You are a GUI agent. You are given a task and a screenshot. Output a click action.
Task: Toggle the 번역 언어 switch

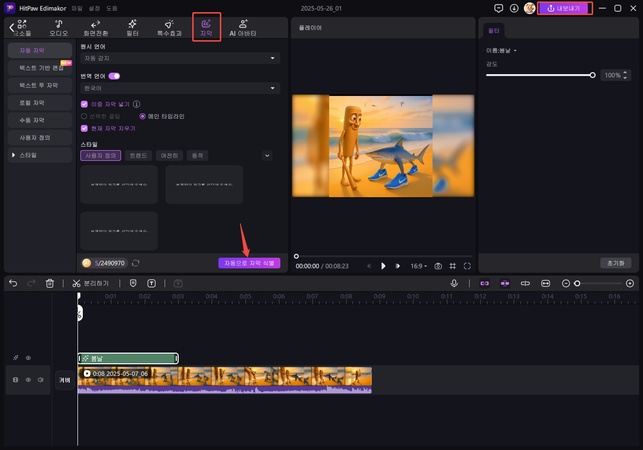click(114, 76)
